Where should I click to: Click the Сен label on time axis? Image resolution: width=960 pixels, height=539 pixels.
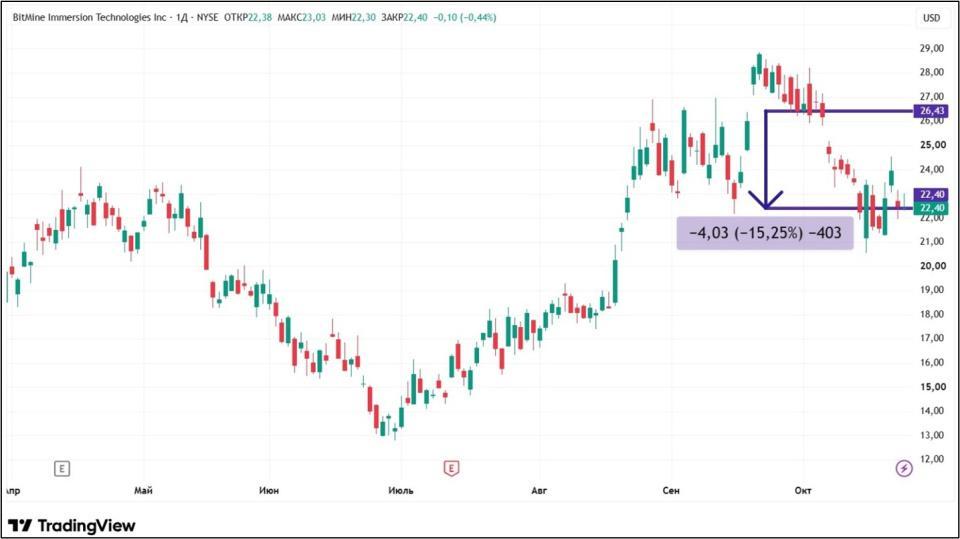pyautogui.click(x=671, y=491)
